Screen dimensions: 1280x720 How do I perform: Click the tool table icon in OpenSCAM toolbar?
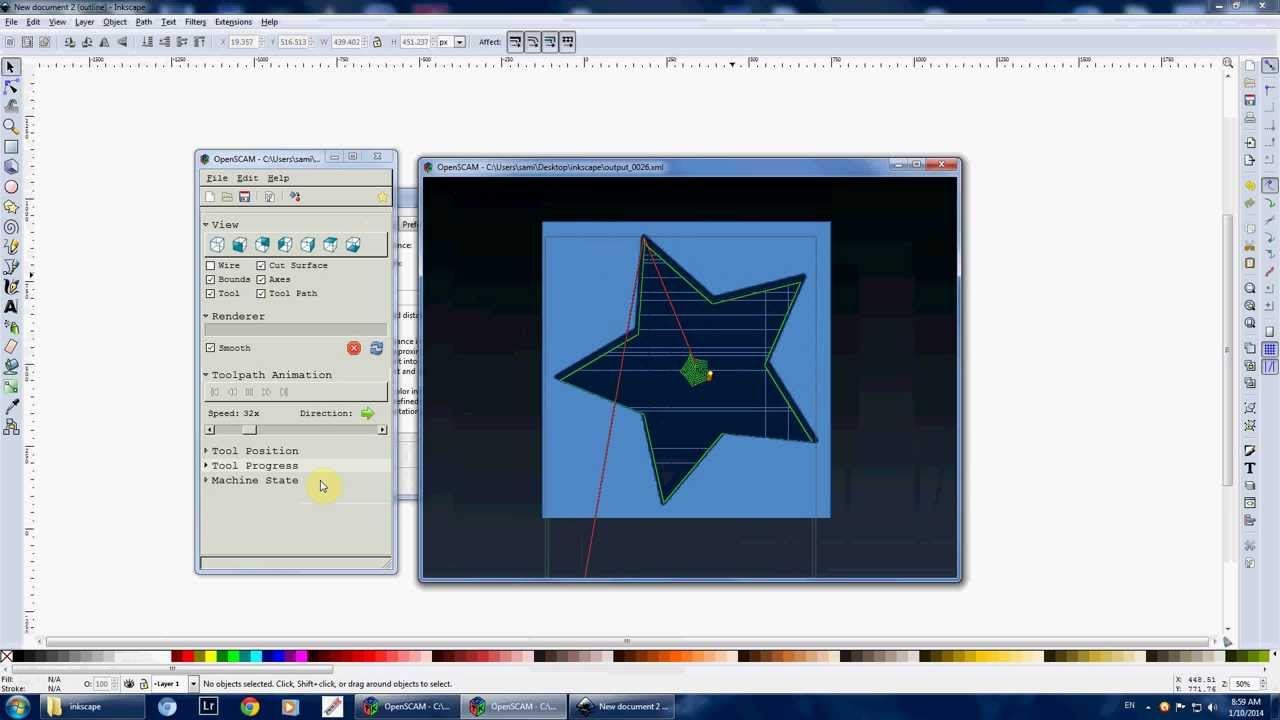point(294,197)
